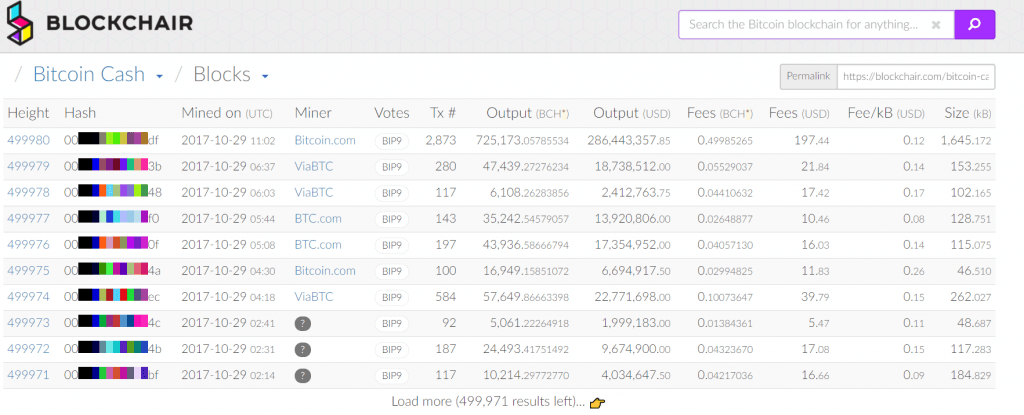The width and height of the screenshot is (1024, 415).
Task: Click BIP9 vote badge for block 499980
Action: pyautogui.click(x=392, y=141)
